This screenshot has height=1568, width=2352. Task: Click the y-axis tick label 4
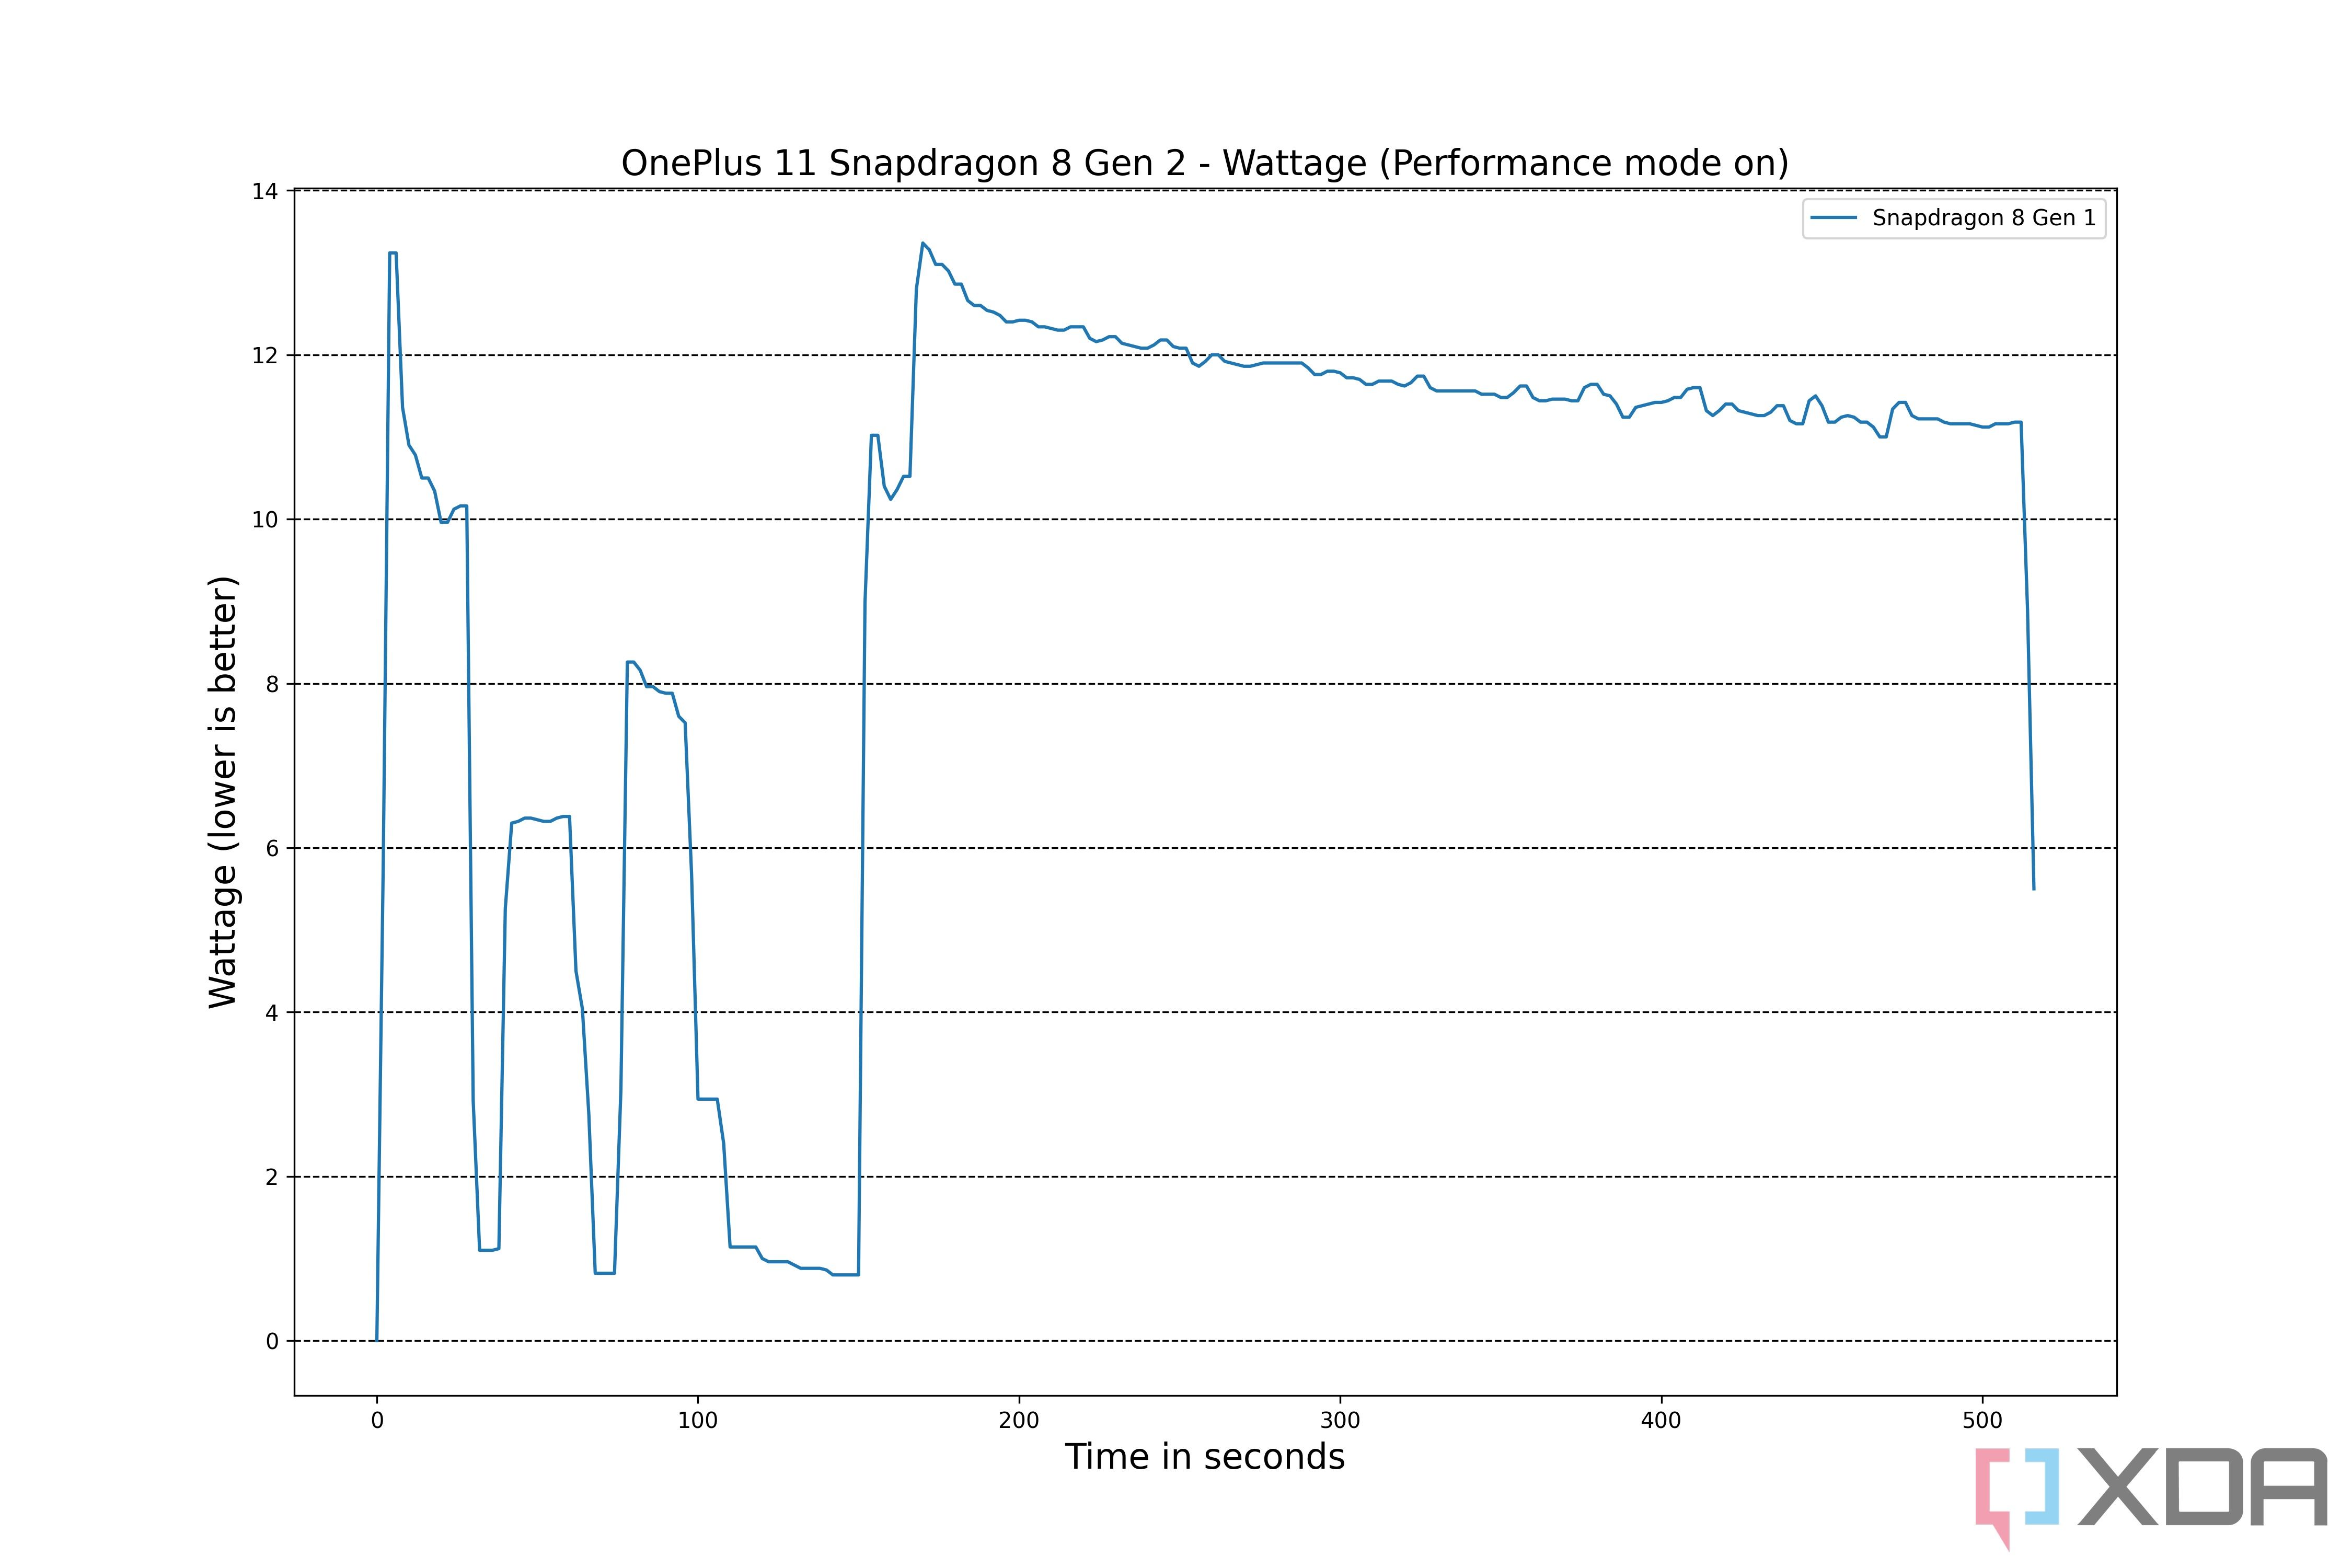[272, 1013]
